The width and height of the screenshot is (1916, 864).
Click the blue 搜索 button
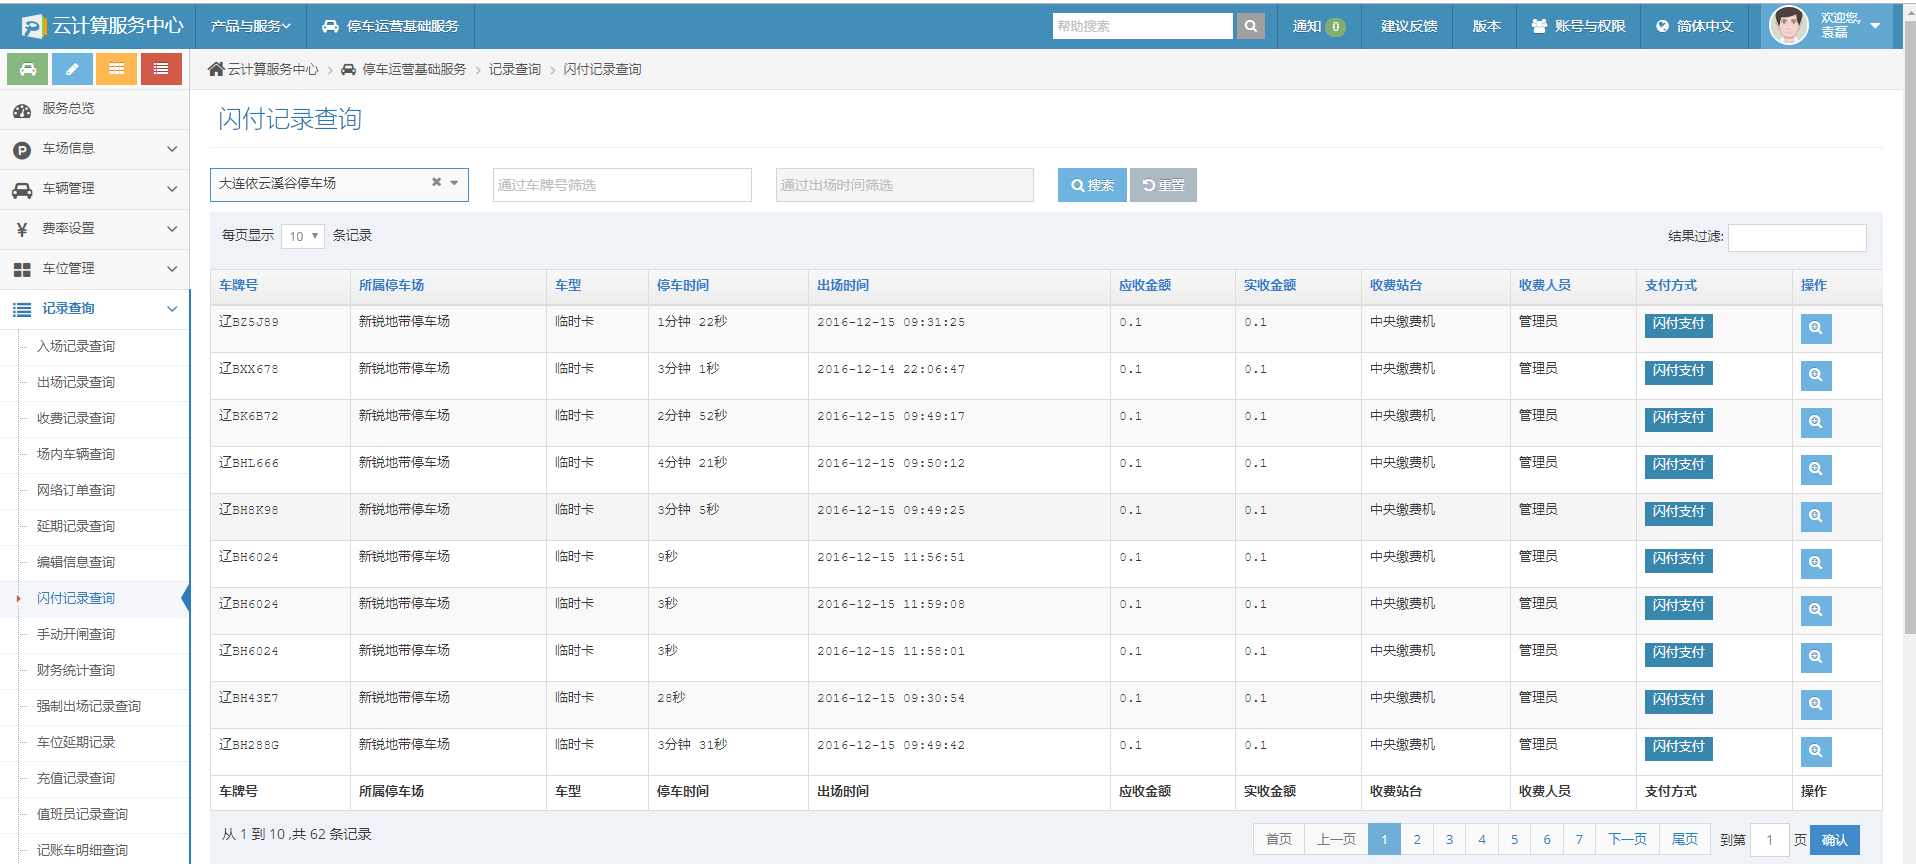click(1092, 185)
